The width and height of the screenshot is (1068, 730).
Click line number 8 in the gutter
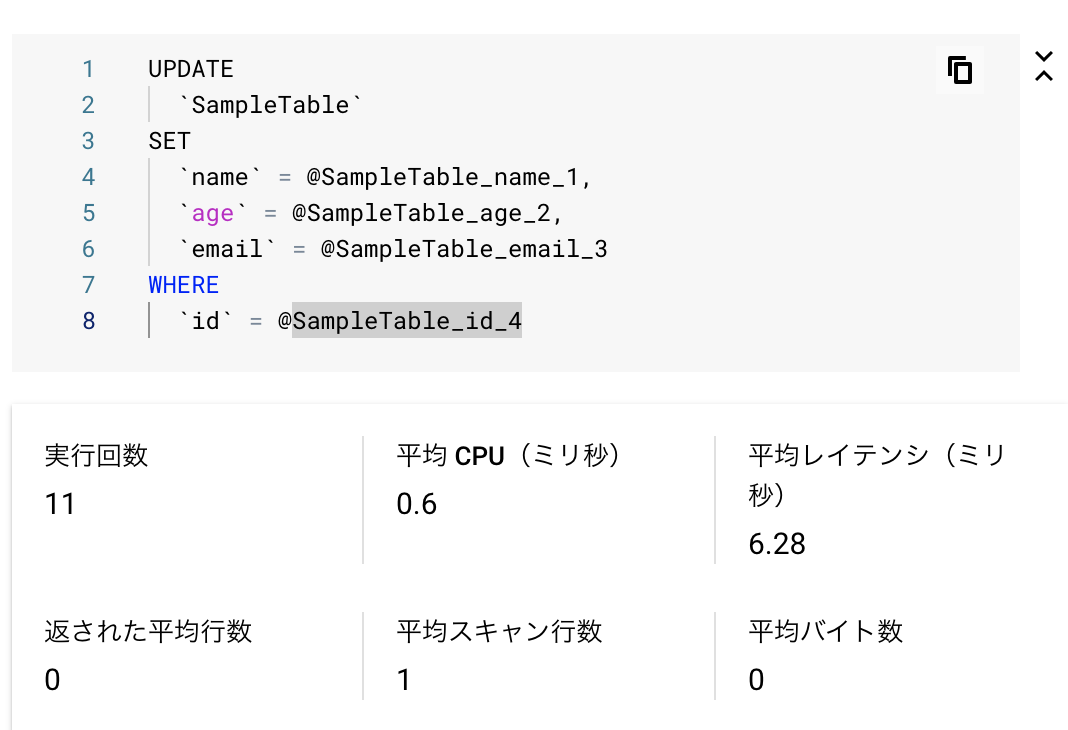[89, 321]
